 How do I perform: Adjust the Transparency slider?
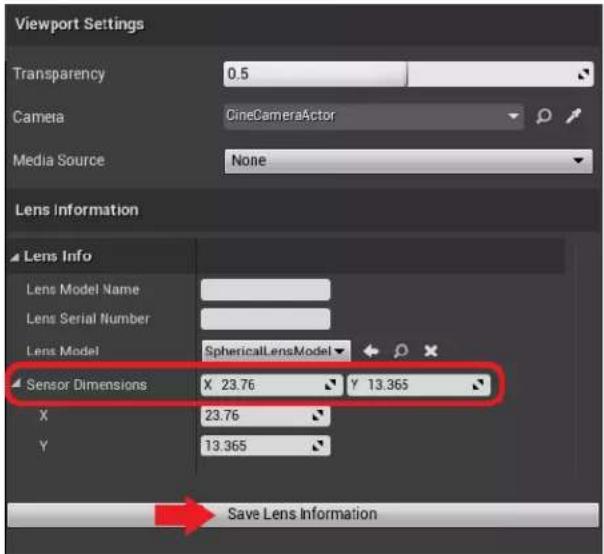click(x=408, y=74)
